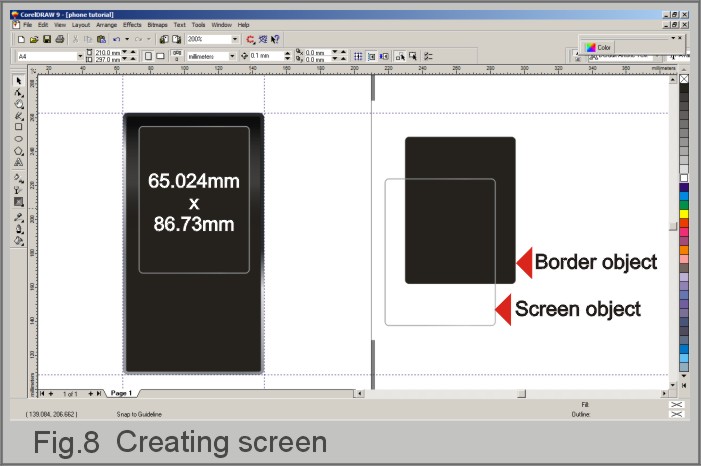Open the Options icon on property bar

(428, 56)
